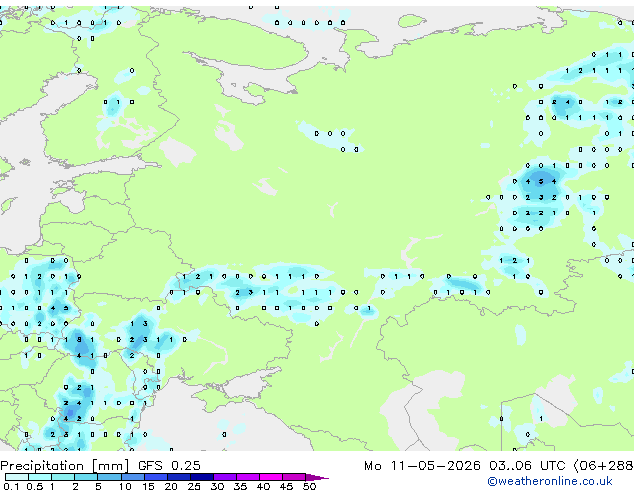Select the '50' legend scale label
Screen dimensions: 634x490
pyautogui.click(x=309, y=486)
